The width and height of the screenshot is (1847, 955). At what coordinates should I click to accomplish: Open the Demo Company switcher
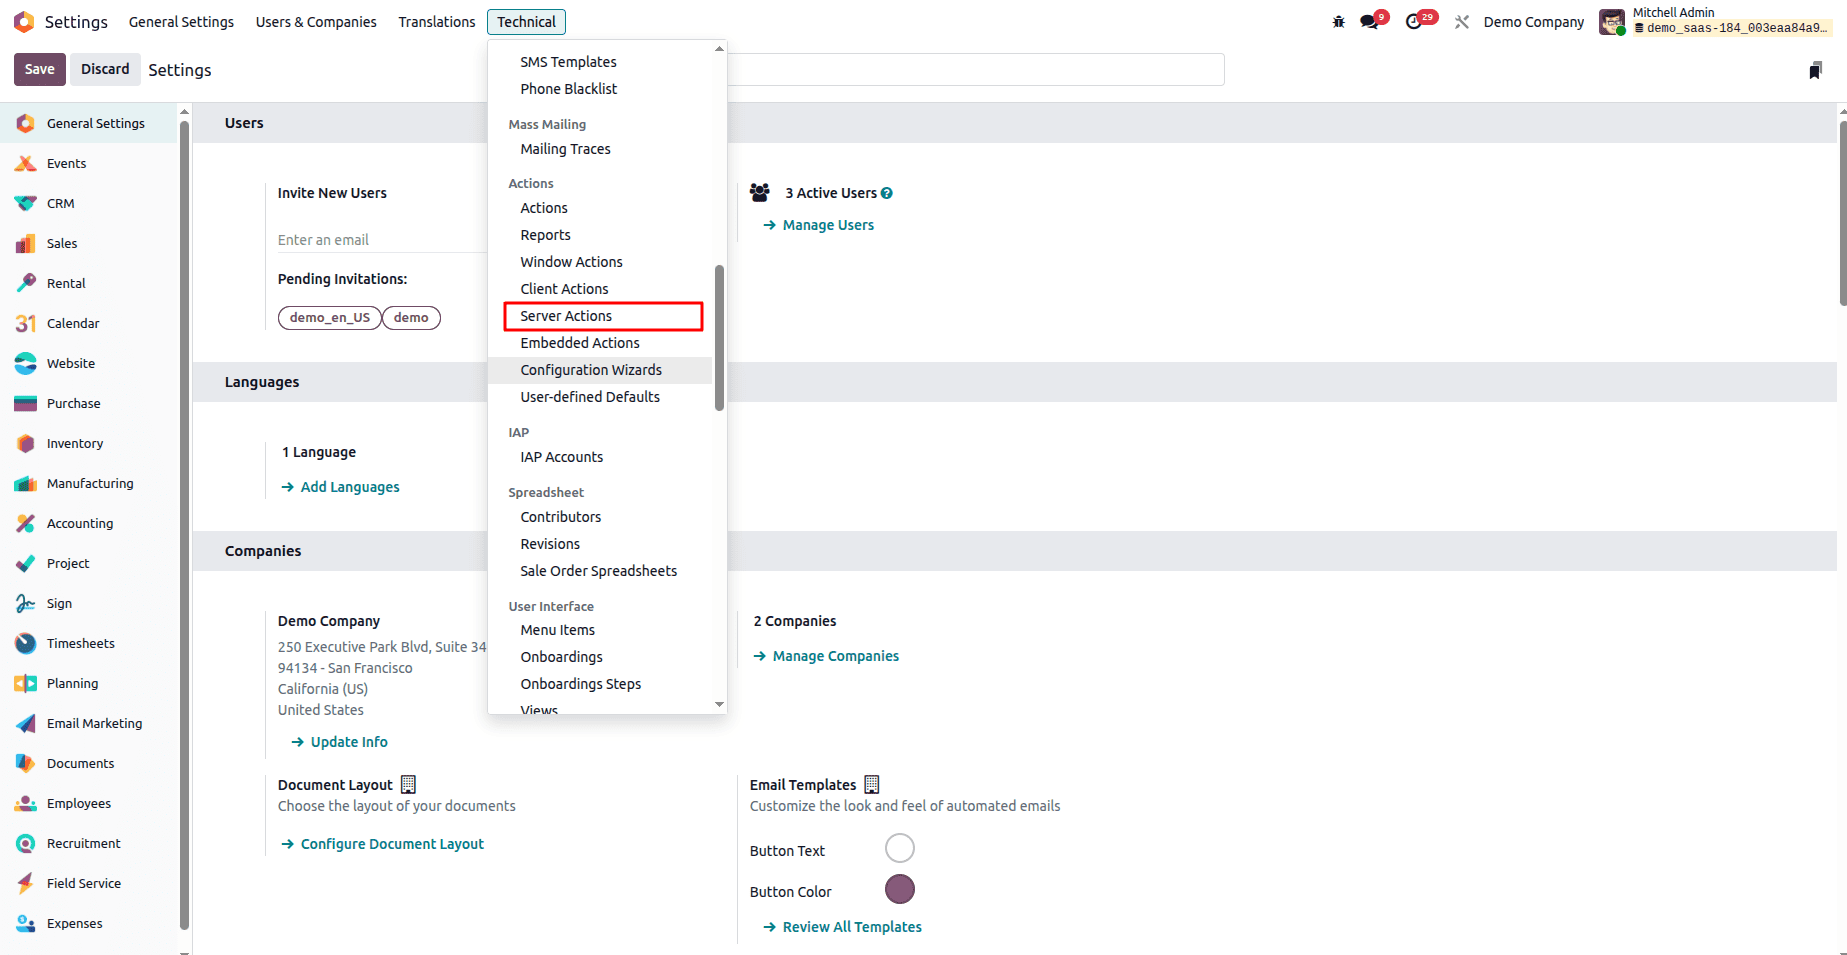point(1534,21)
